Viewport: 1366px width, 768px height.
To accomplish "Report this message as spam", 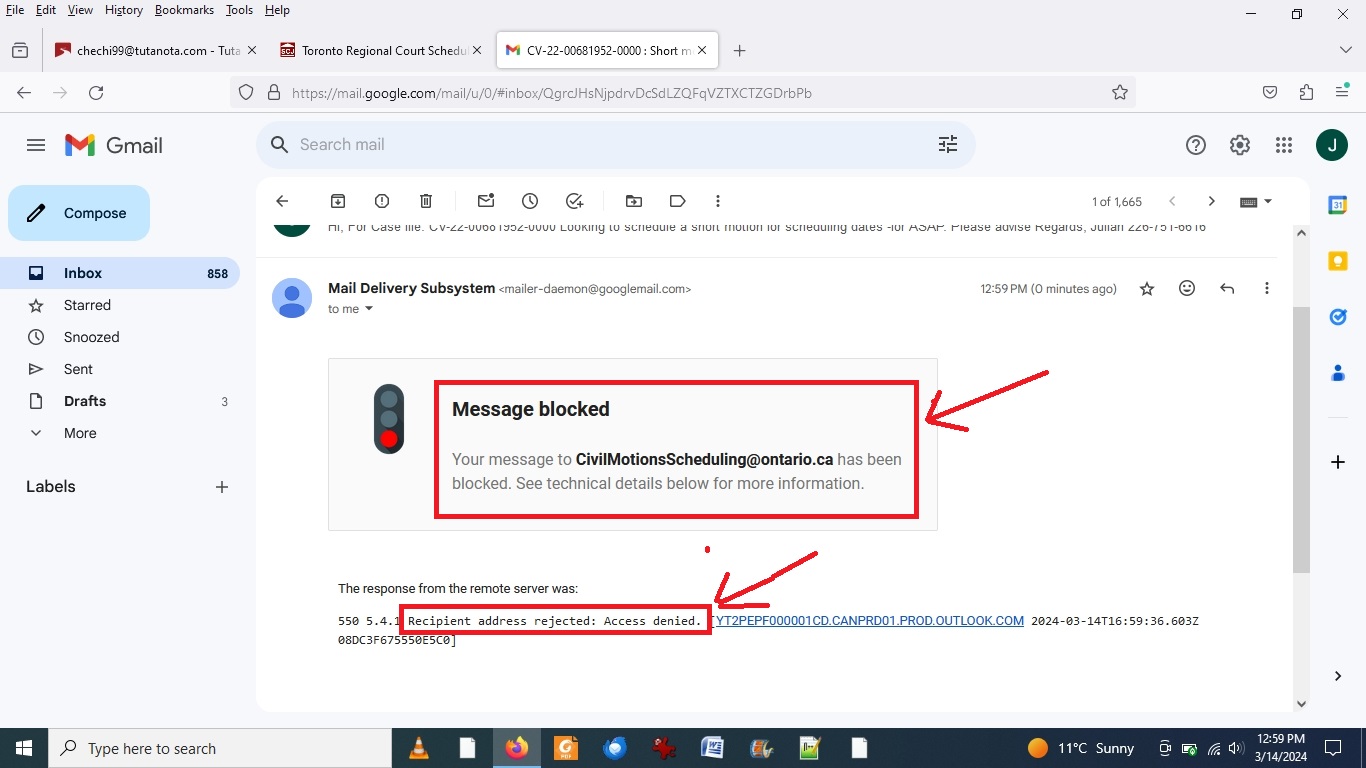I will 382,201.
